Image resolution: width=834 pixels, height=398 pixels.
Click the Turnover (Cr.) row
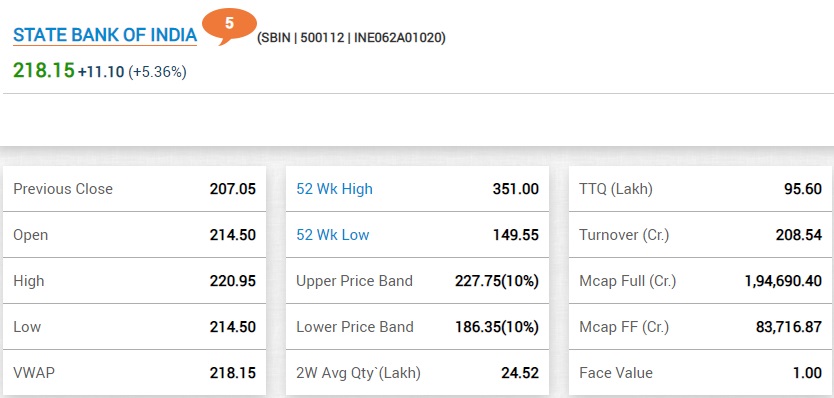click(x=700, y=235)
